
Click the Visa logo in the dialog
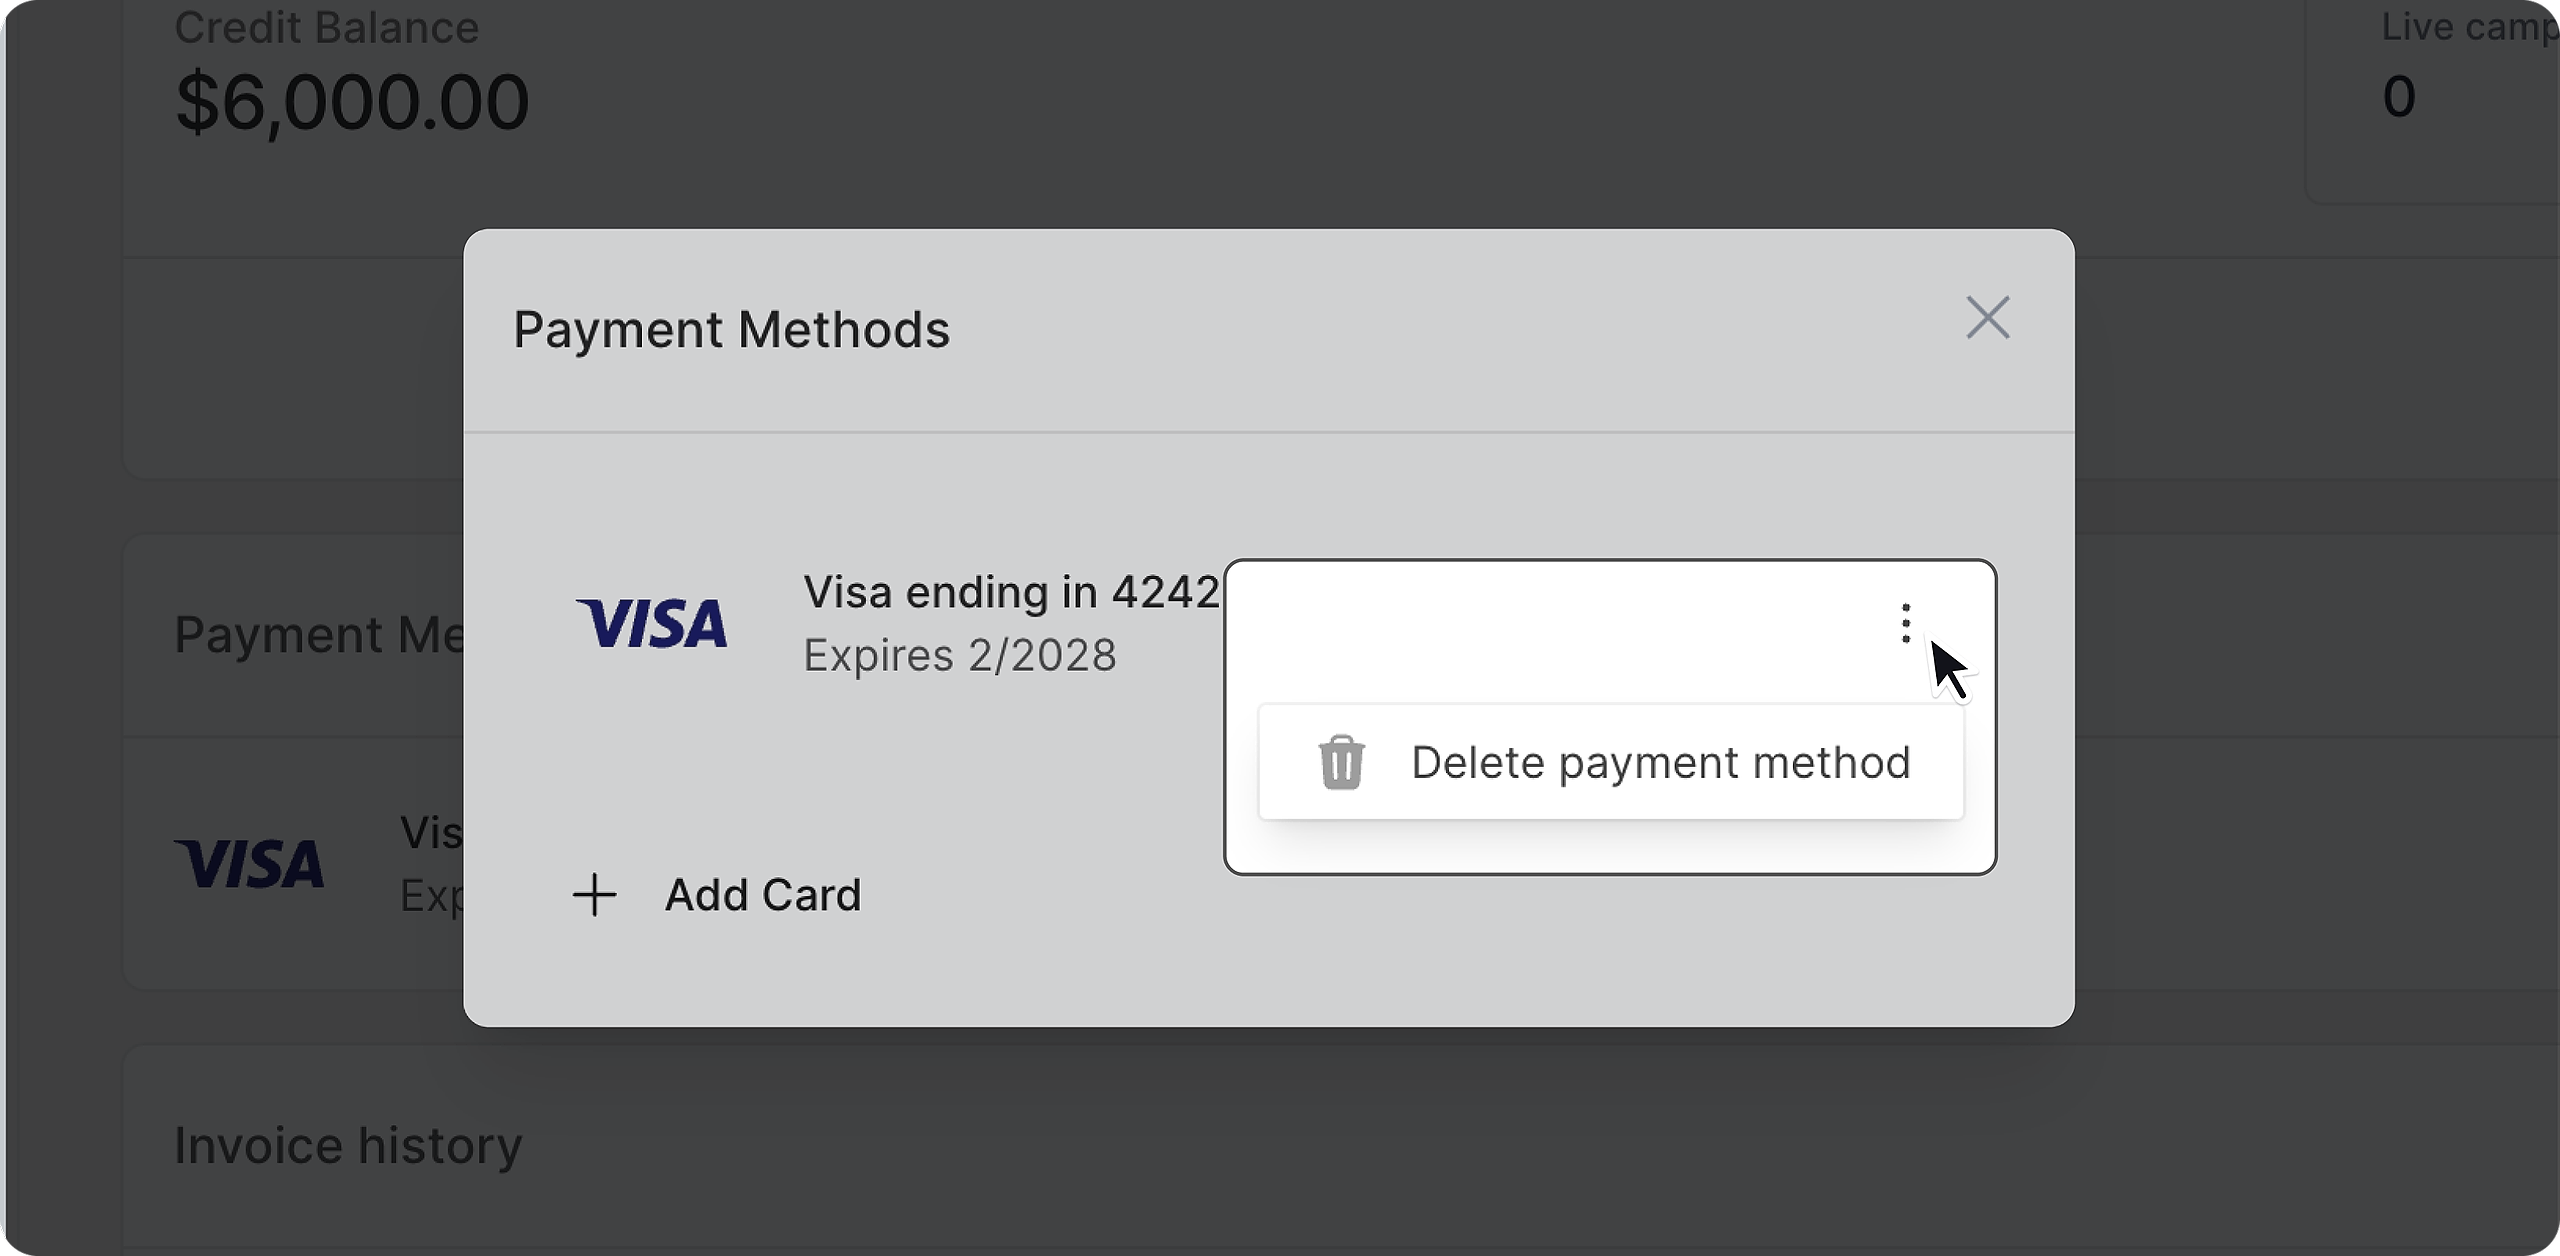[x=652, y=623]
